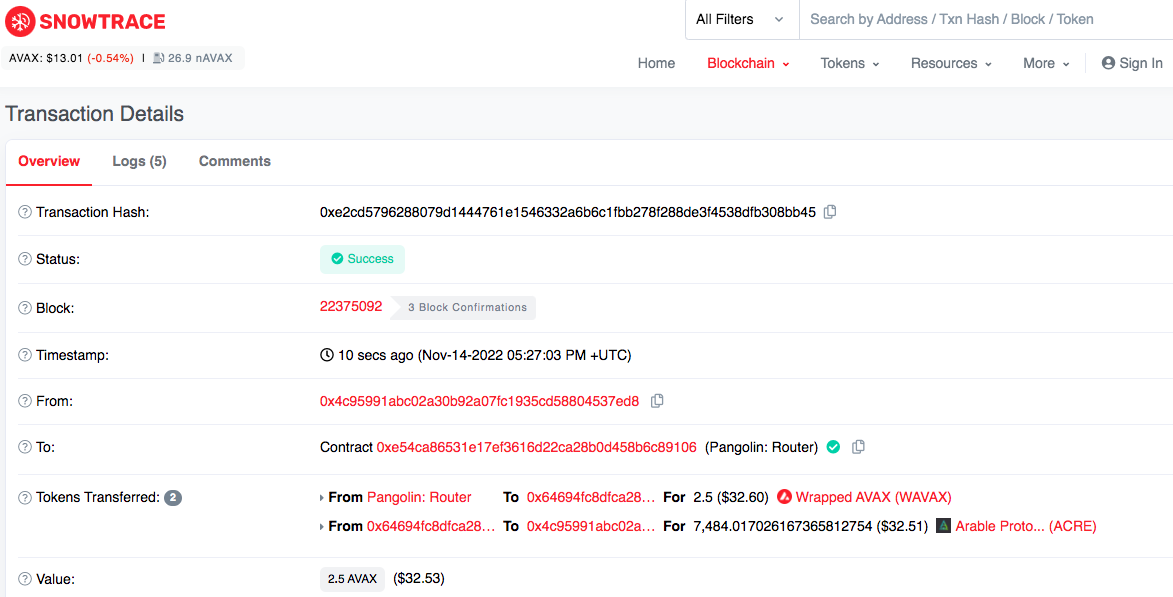Copy the transaction hash to clipboard

click(x=830, y=212)
